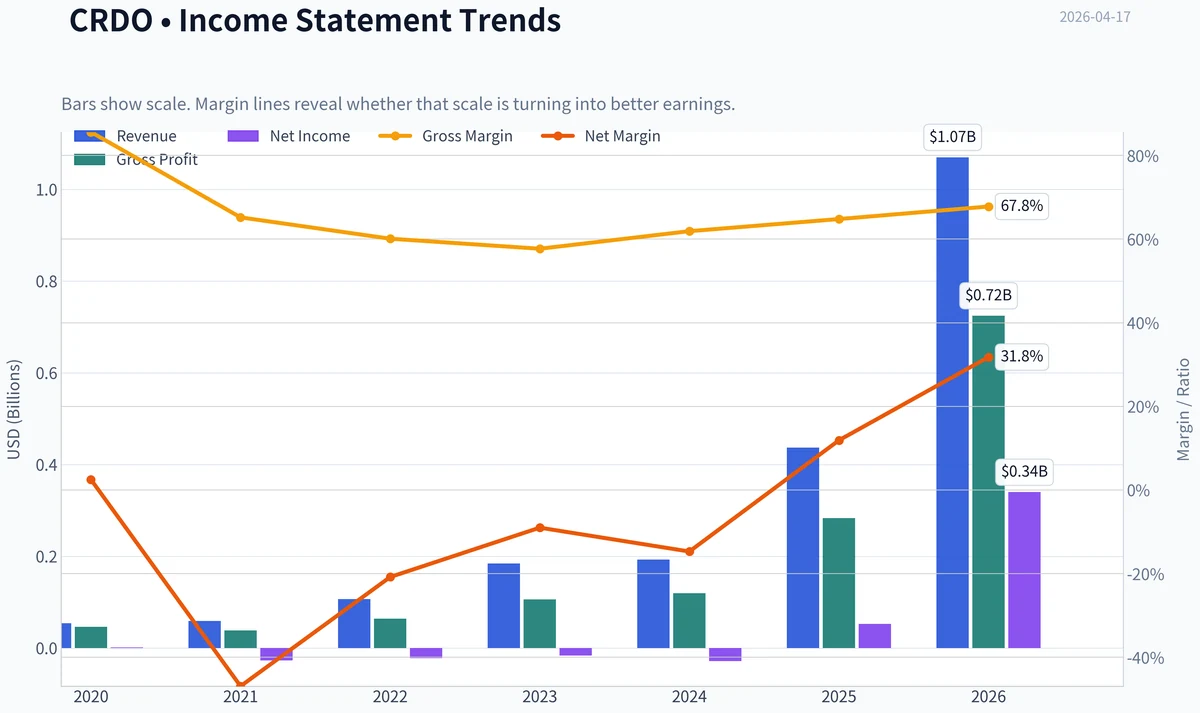The height and width of the screenshot is (713, 1200).
Task: Click the 0.2 left axis tick
Action: [46, 557]
